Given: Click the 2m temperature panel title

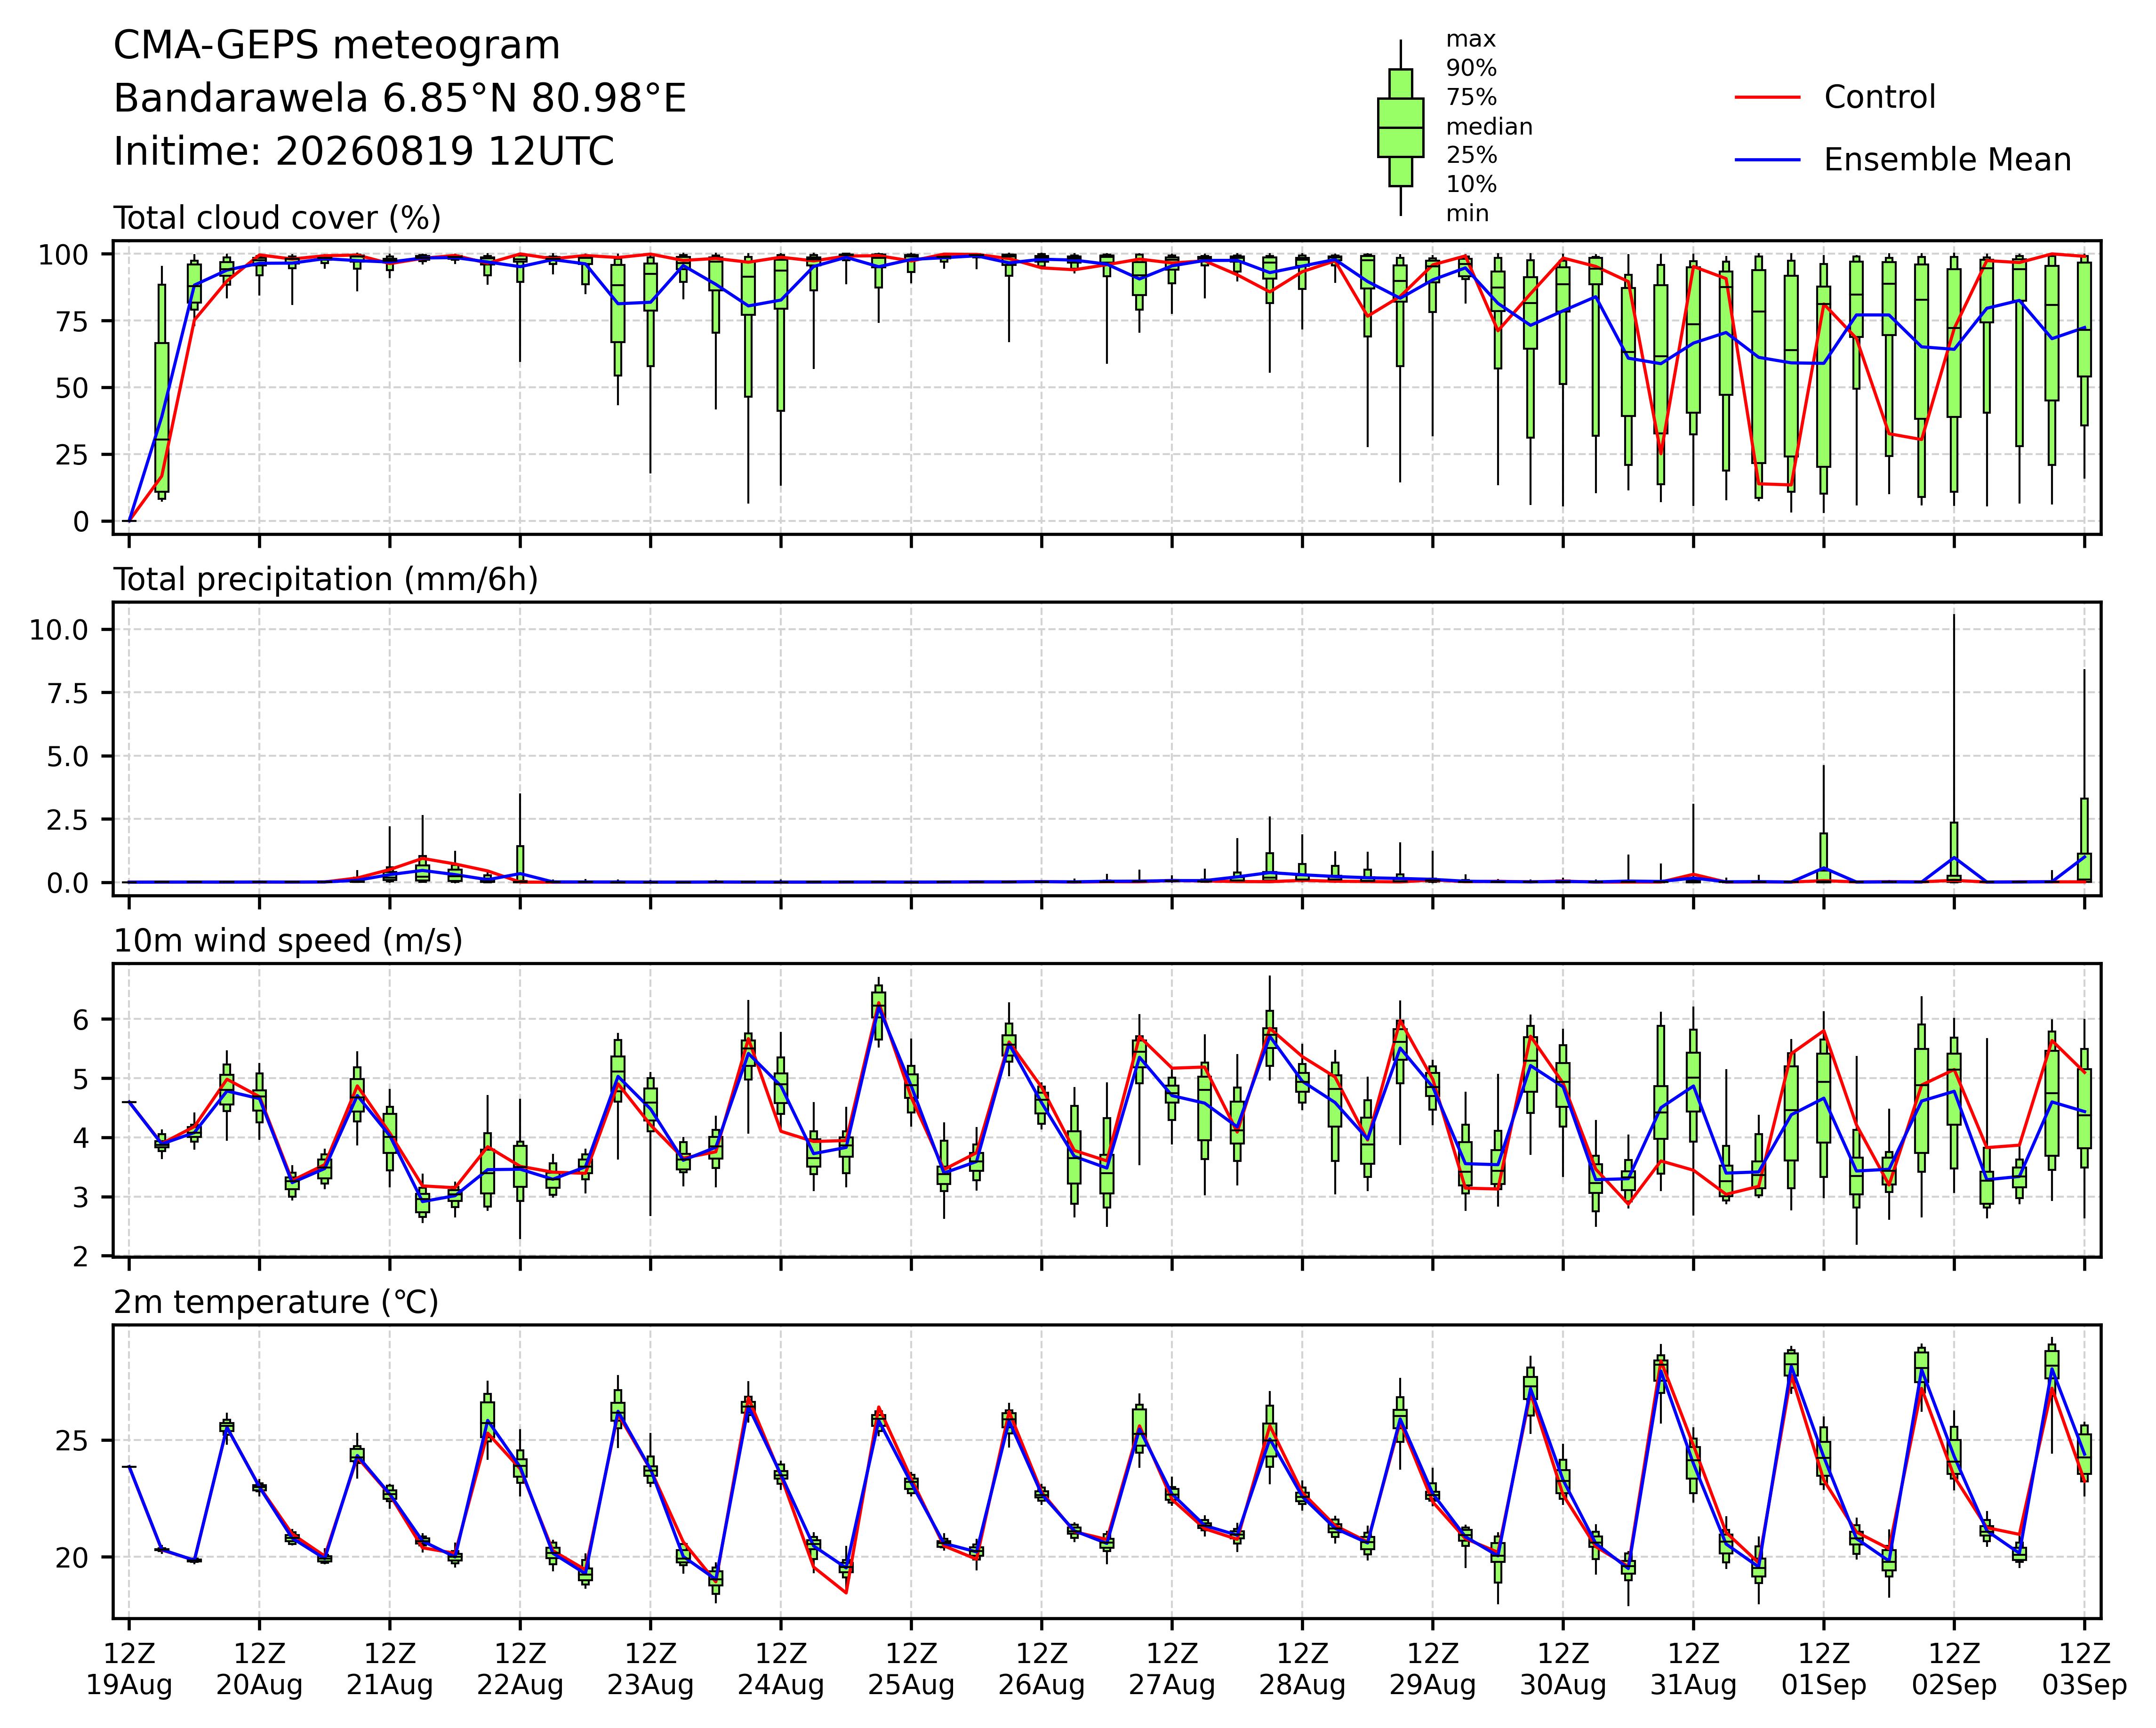Looking at the screenshot, I should [x=276, y=1302].
